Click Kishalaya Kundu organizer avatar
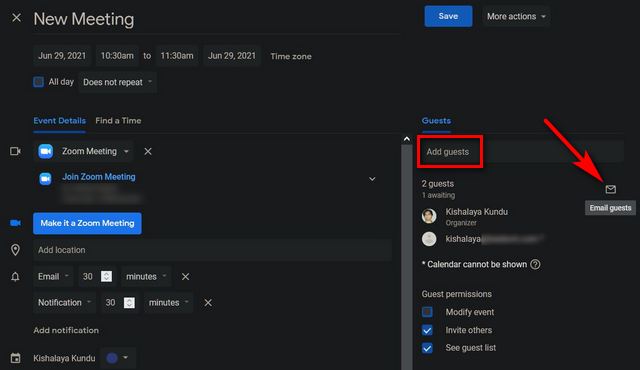 (x=429, y=216)
